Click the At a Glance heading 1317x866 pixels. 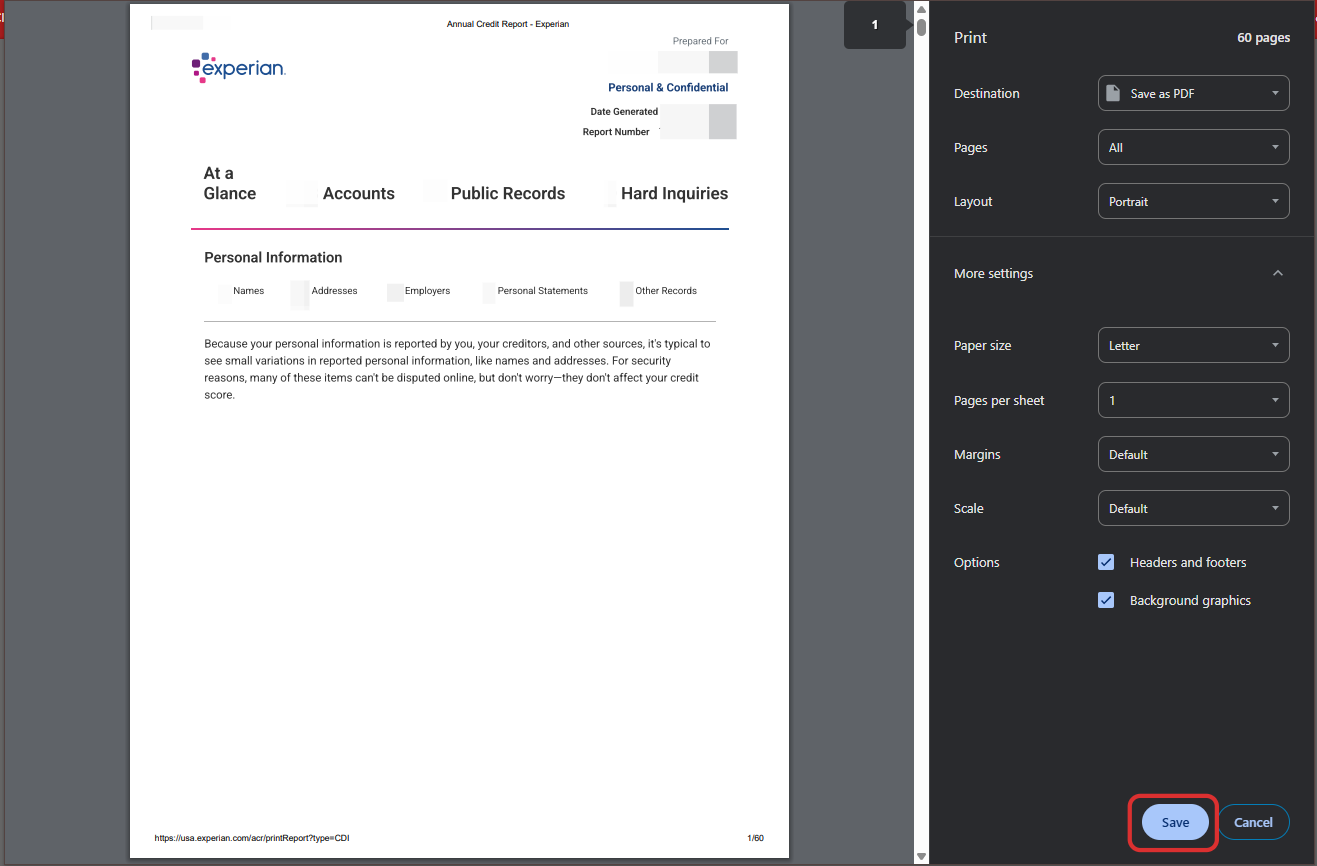coord(230,184)
